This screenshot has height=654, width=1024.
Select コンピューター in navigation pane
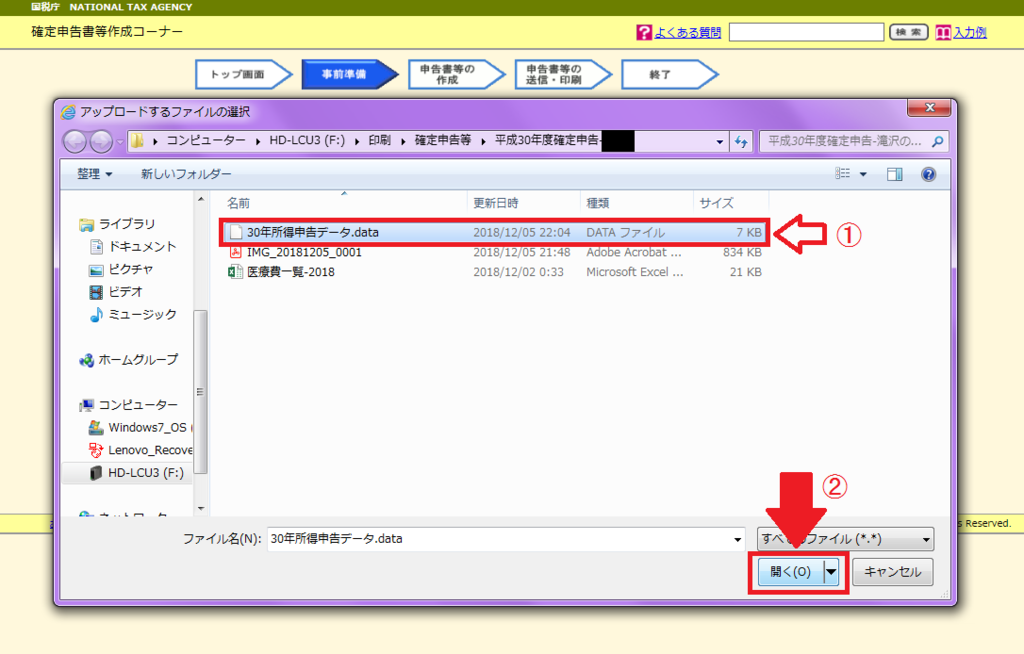coord(128,405)
